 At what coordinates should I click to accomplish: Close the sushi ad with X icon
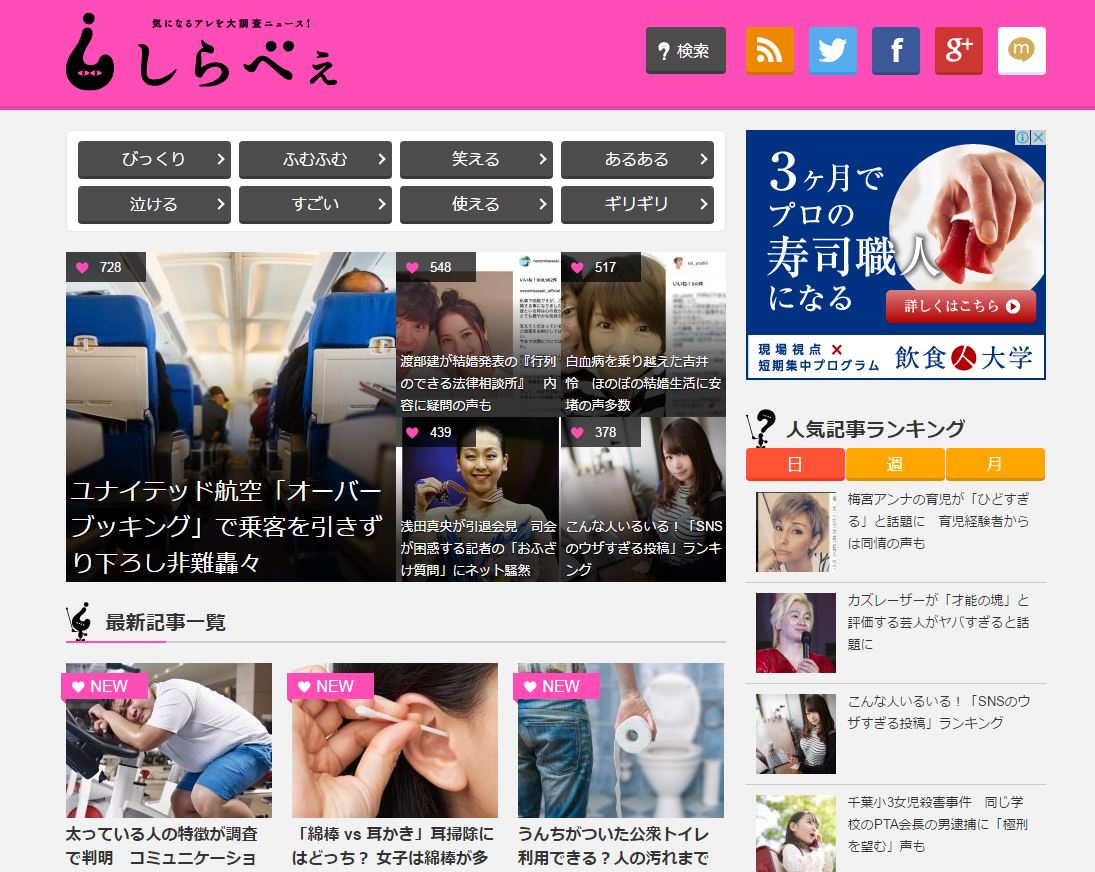(1038, 138)
